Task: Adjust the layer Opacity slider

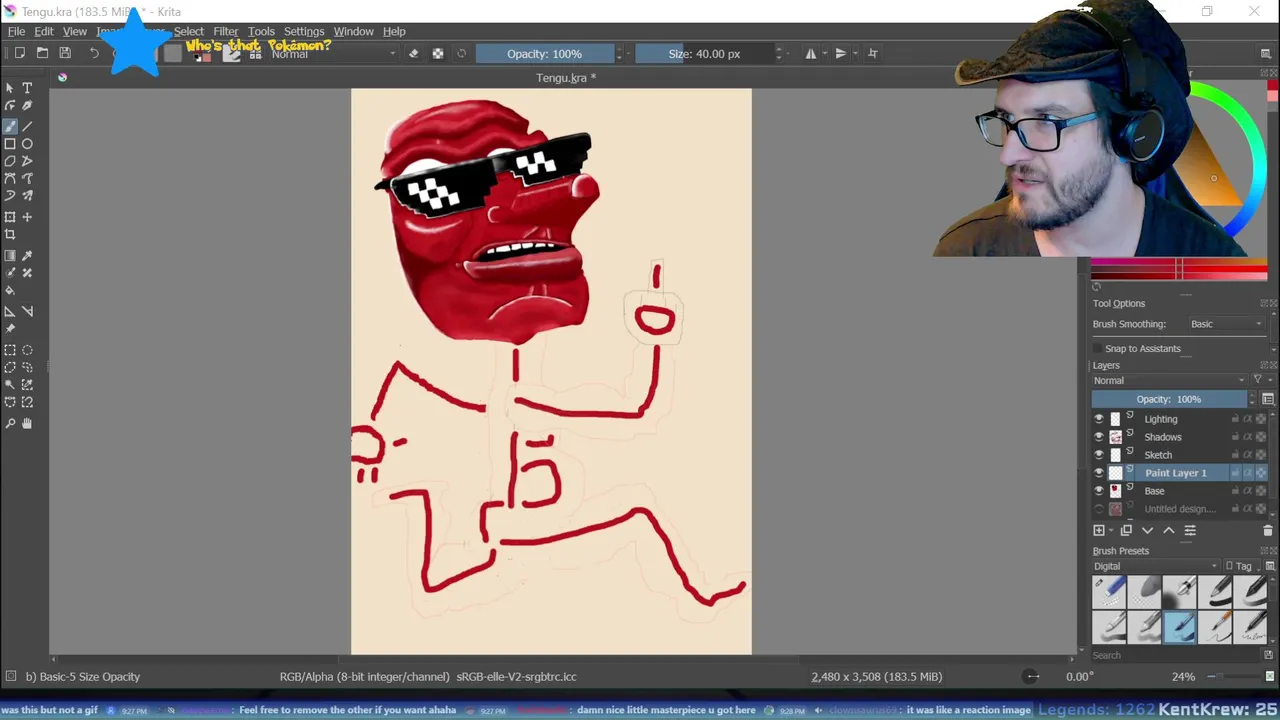Action: pyautogui.click(x=1169, y=399)
